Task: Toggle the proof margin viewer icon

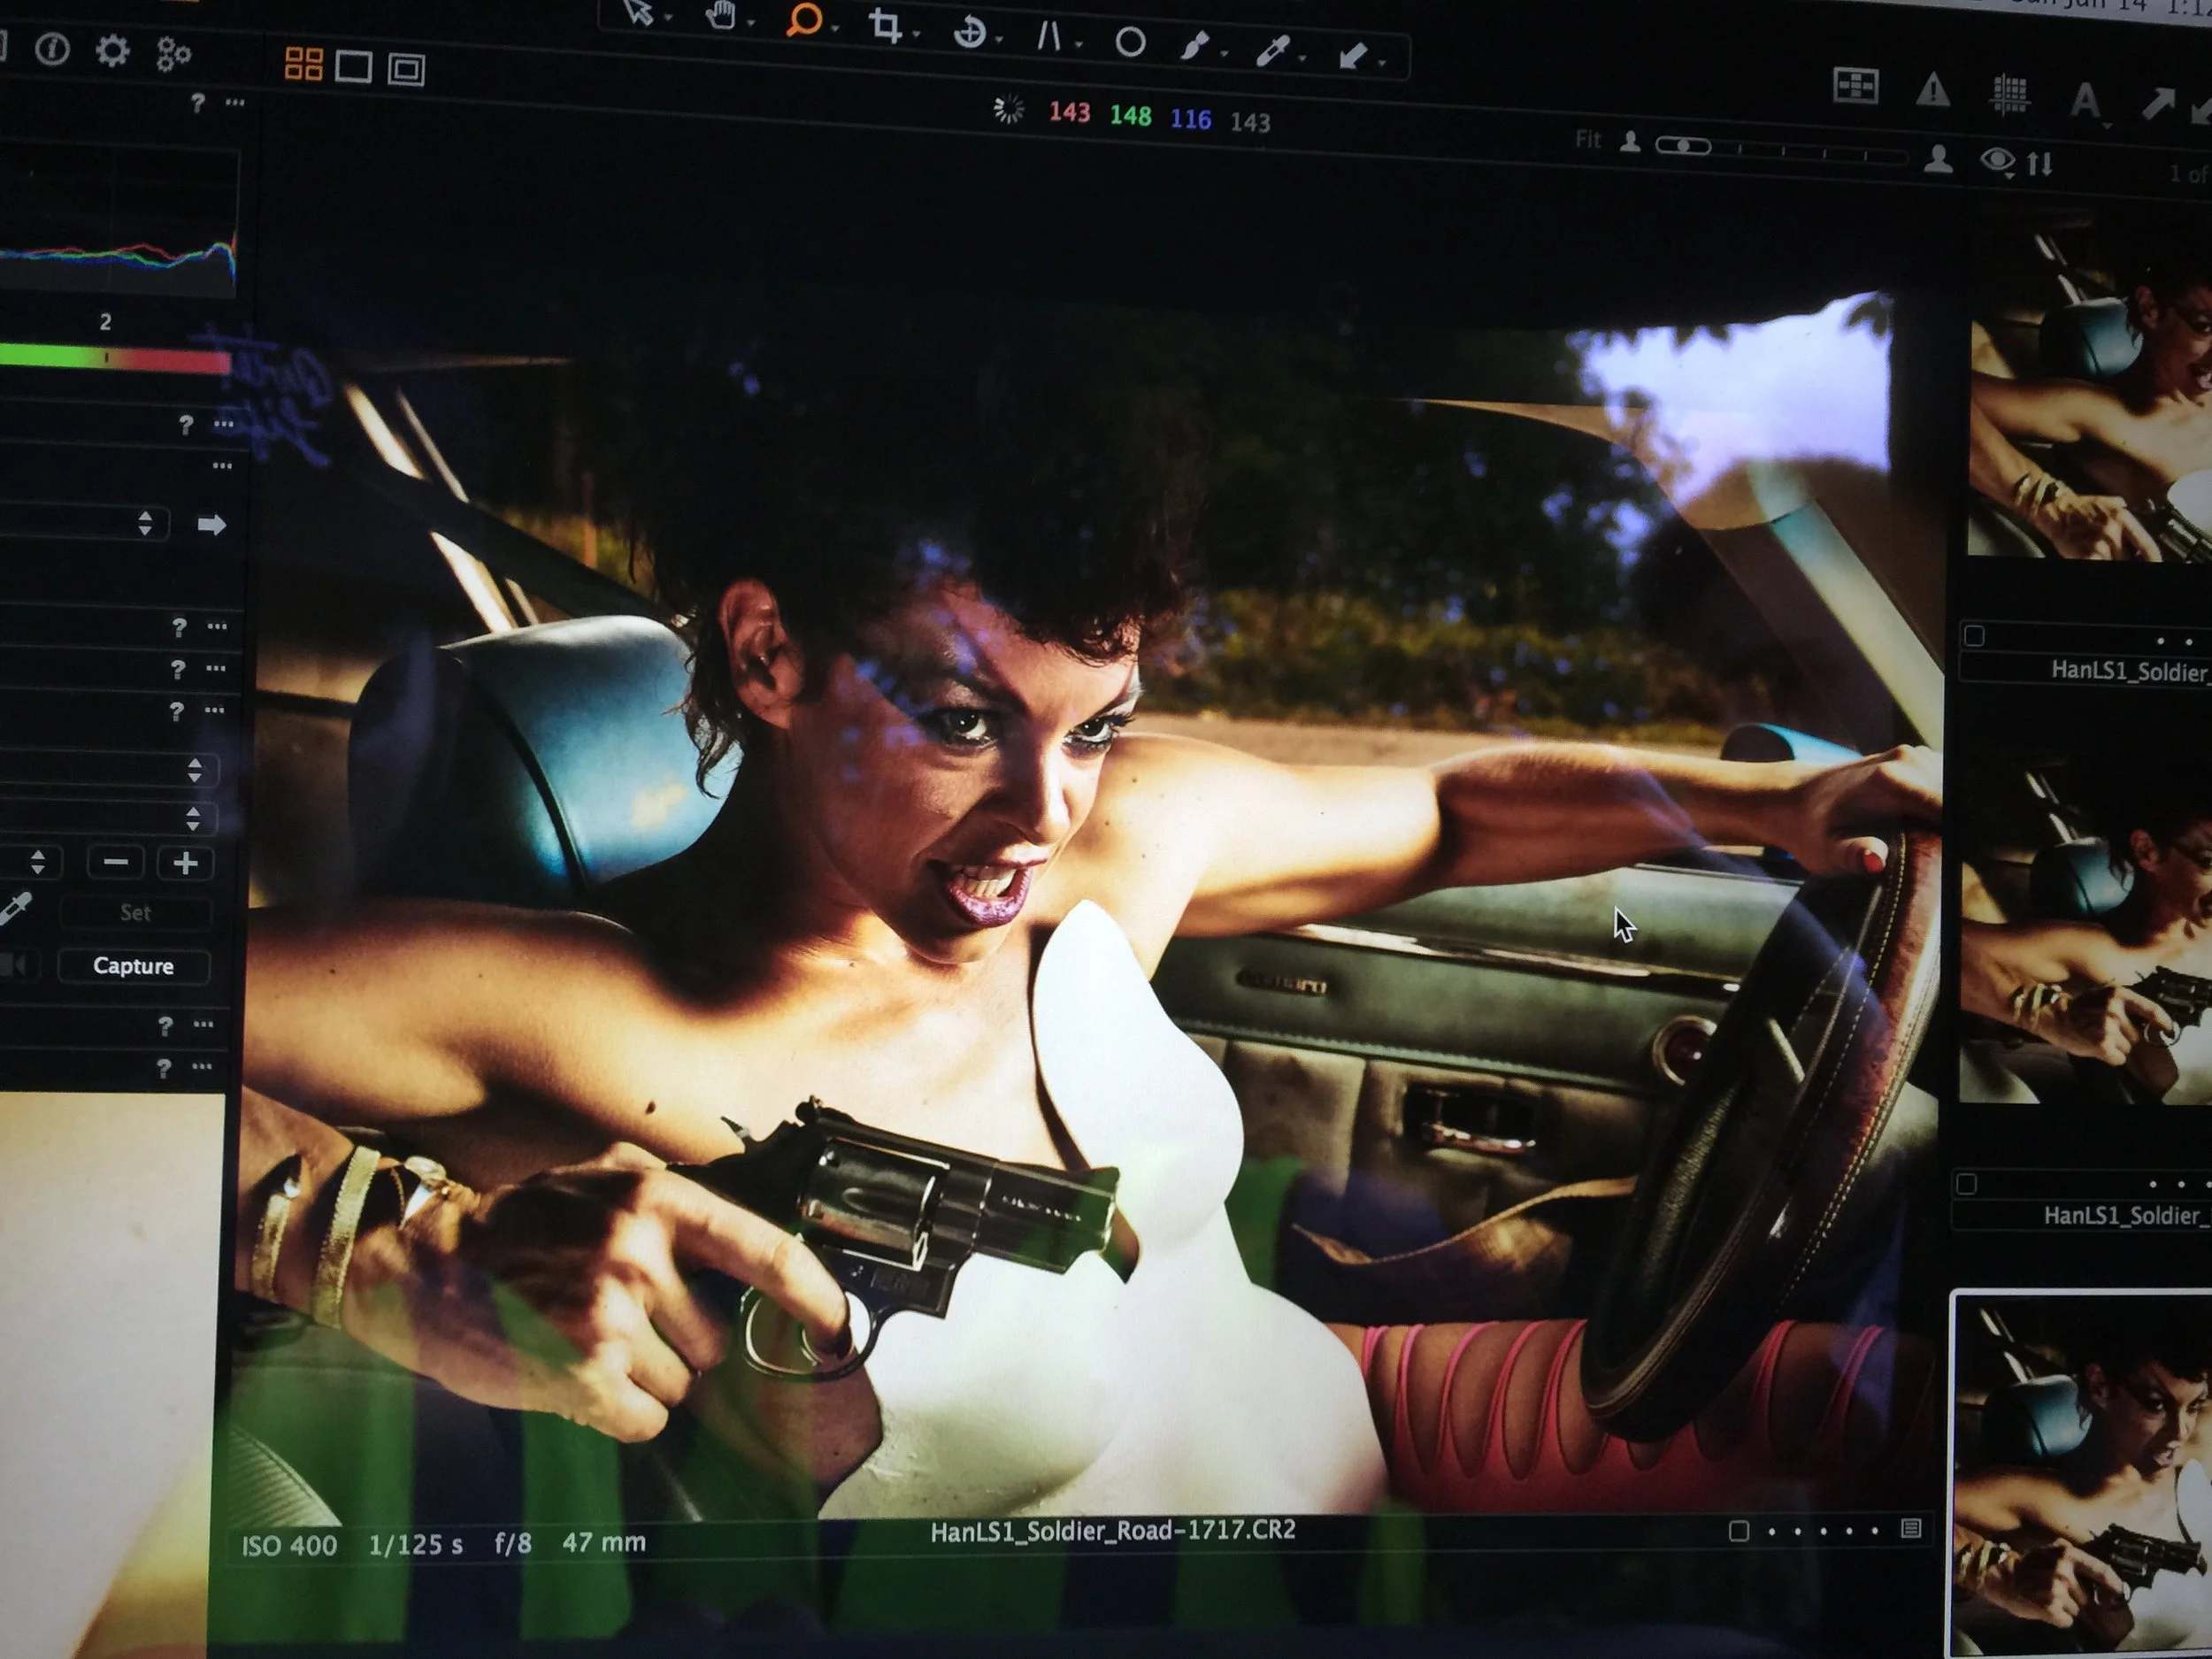Action: point(406,69)
